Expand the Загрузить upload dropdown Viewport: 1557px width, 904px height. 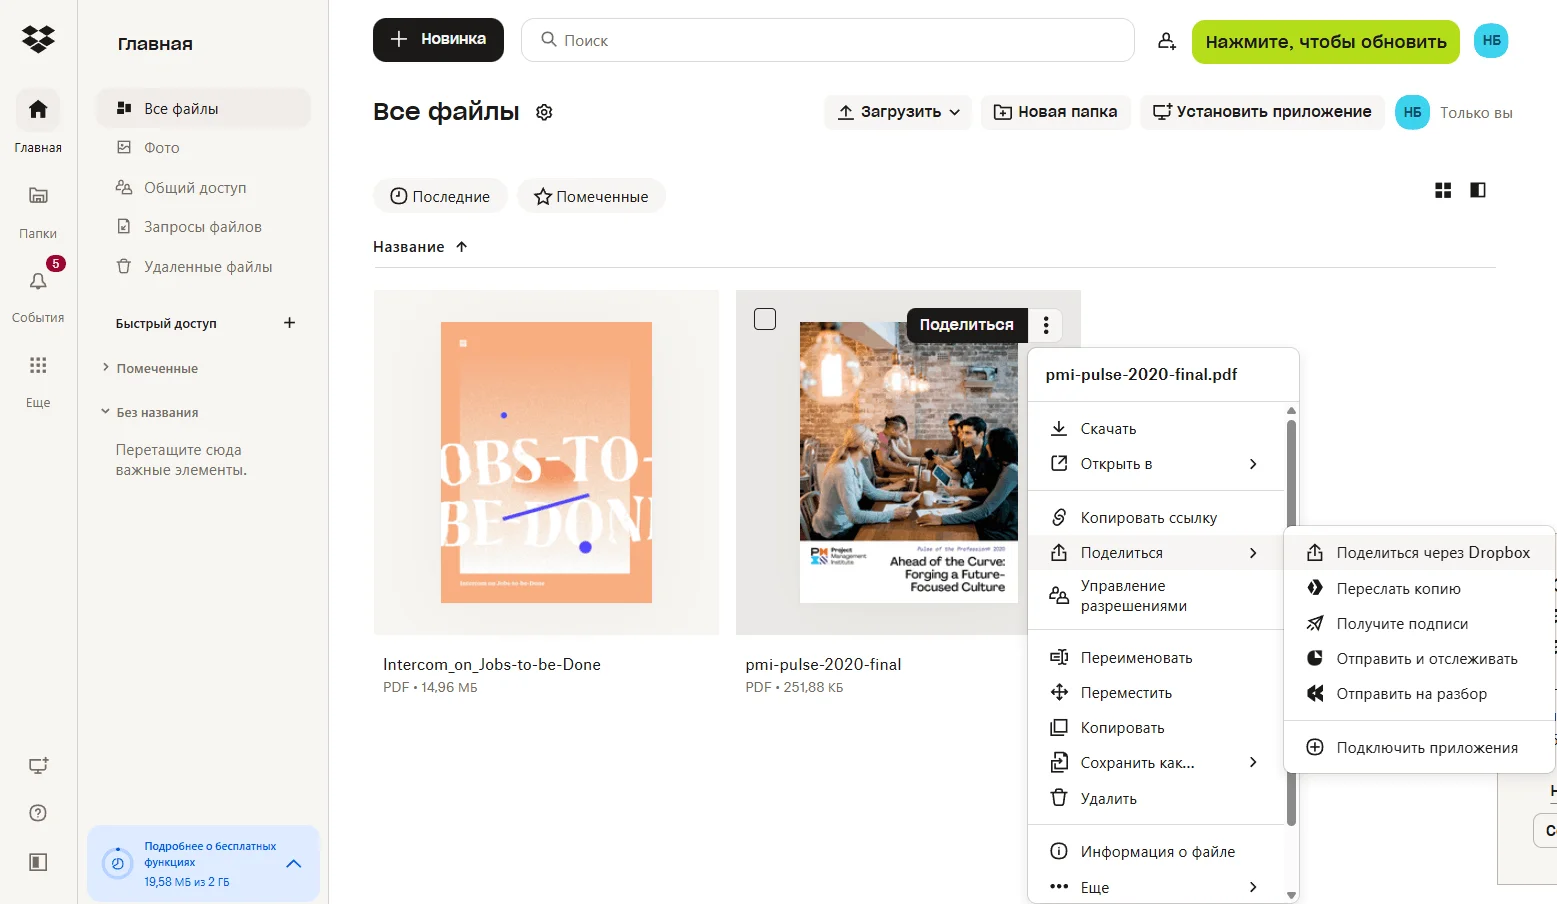click(x=899, y=112)
